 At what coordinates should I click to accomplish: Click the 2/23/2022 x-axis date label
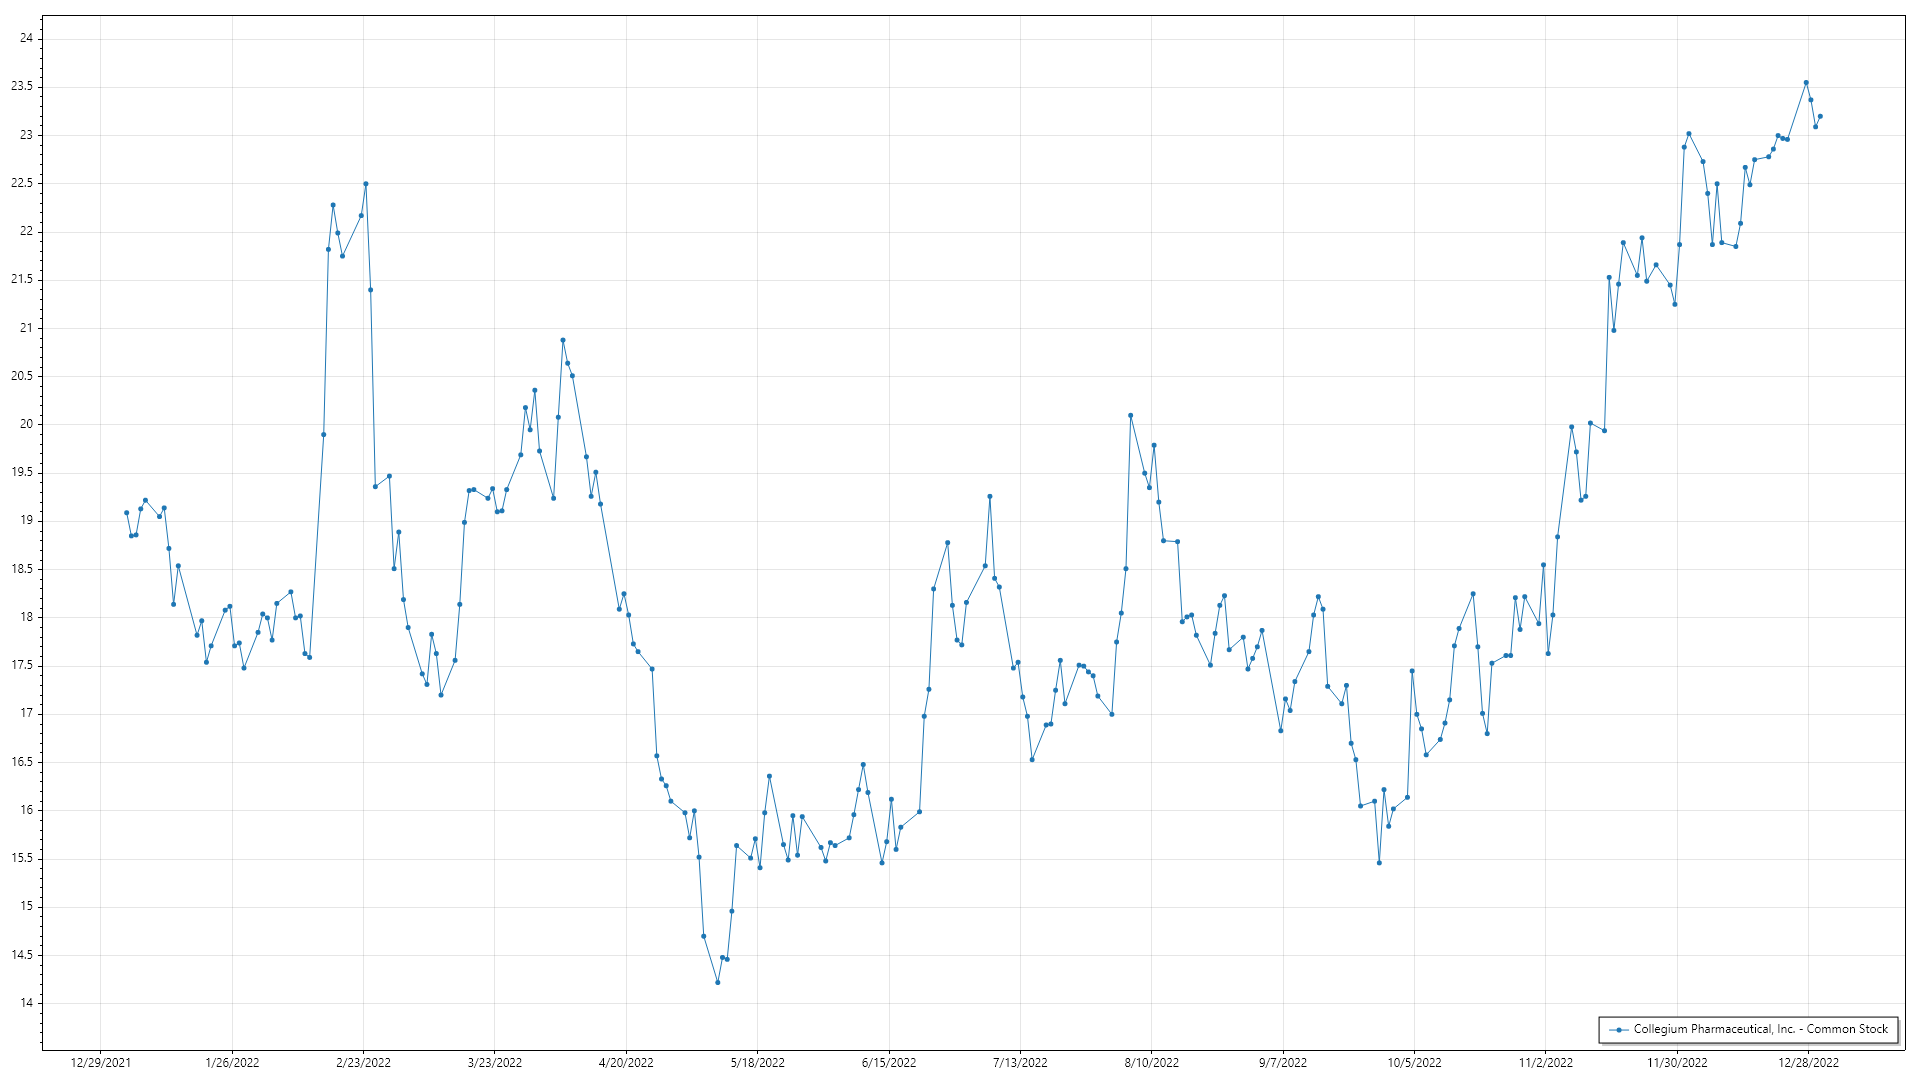[x=363, y=1063]
